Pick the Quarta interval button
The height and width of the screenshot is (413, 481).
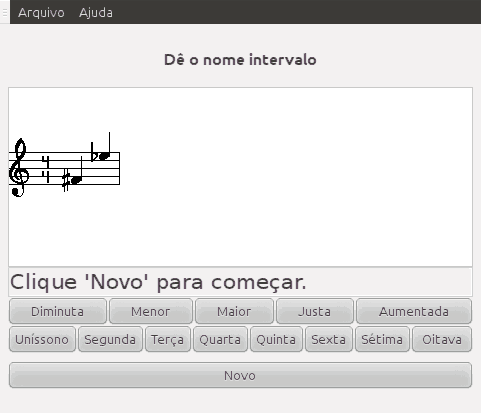[x=220, y=339]
